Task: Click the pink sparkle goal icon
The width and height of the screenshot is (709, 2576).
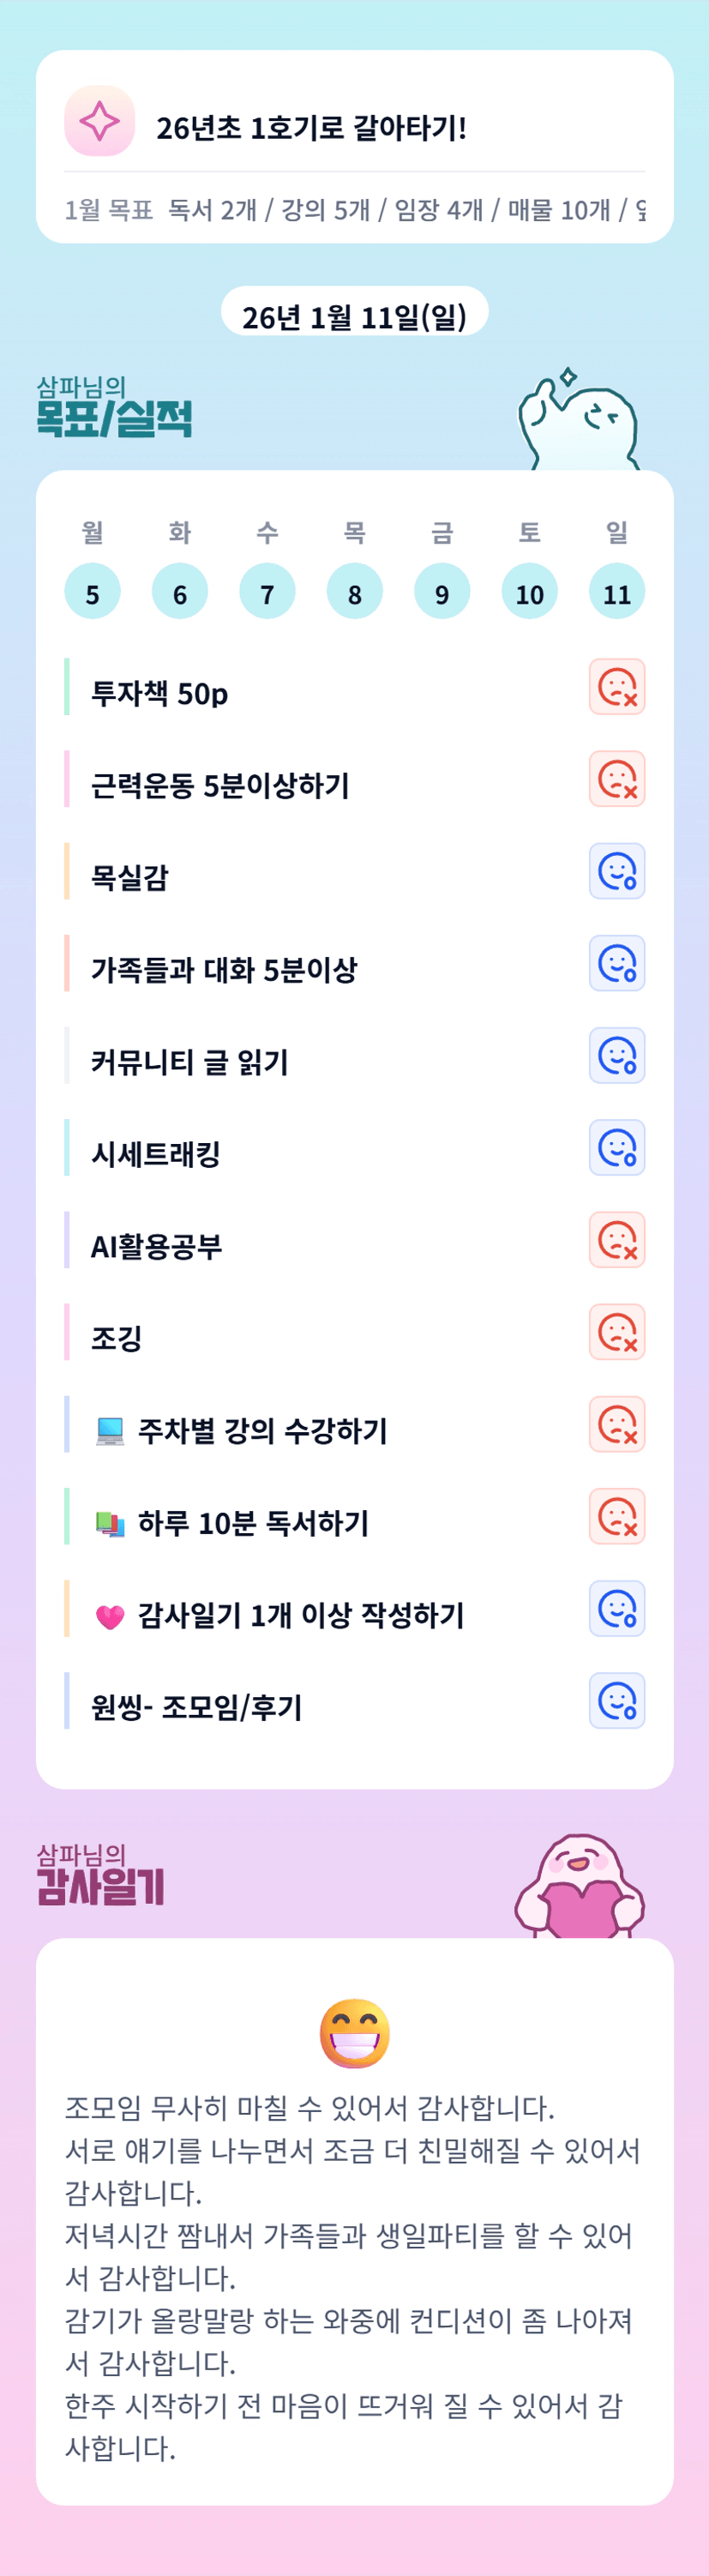Action: tap(99, 121)
